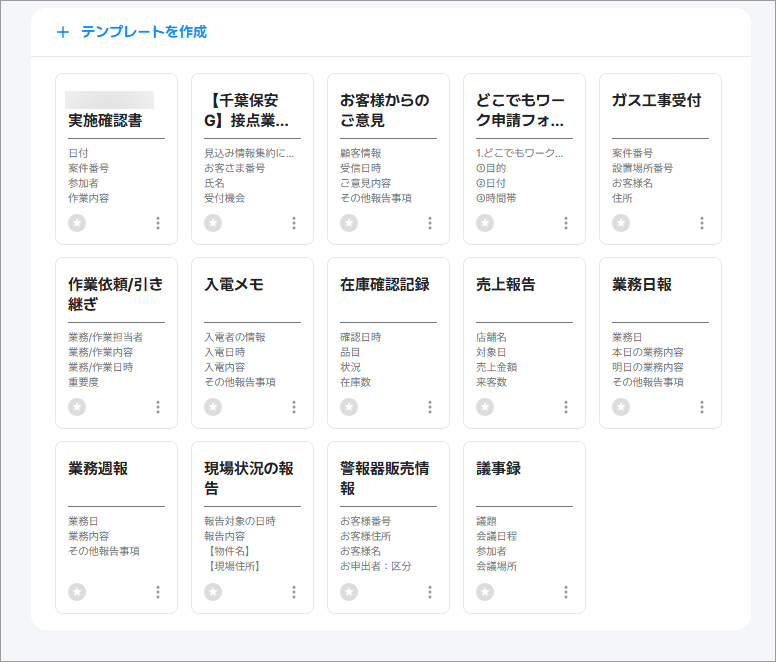The height and width of the screenshot is (662, 776).
Task: Open three-dot menu on 売上報告 card
Action: pyautogui.click(x=566, y=407)
